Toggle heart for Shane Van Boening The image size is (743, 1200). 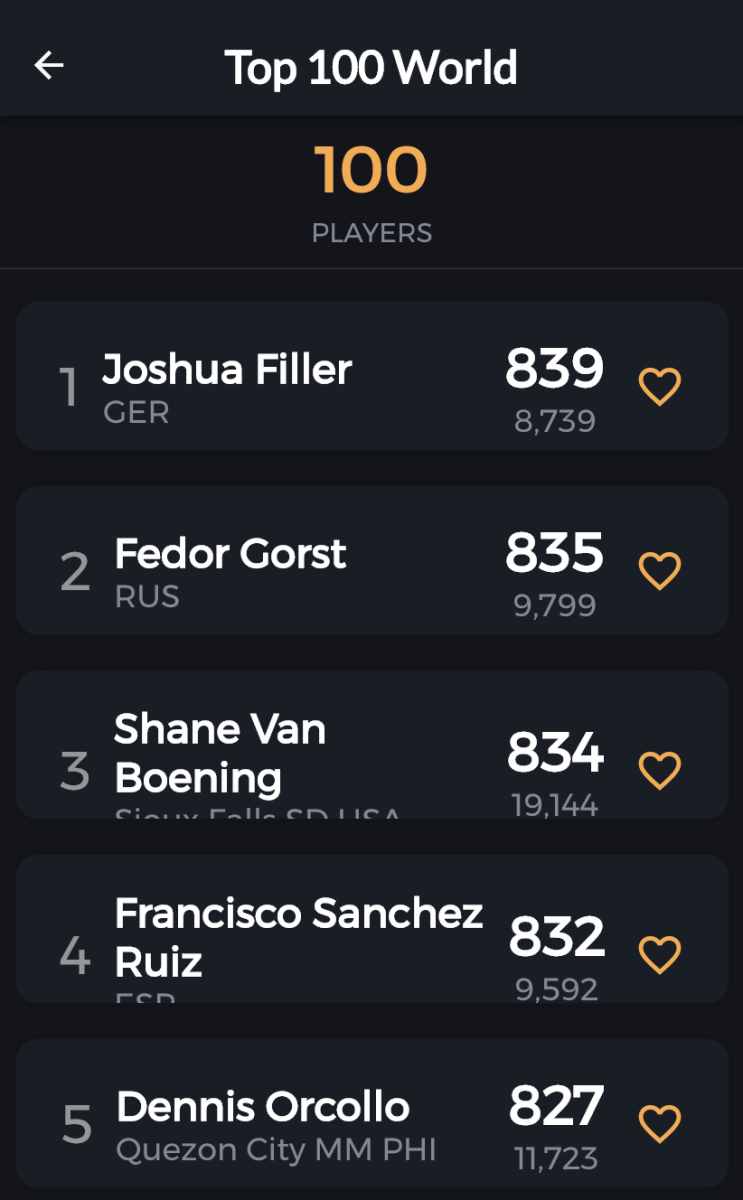coord(660,770)
